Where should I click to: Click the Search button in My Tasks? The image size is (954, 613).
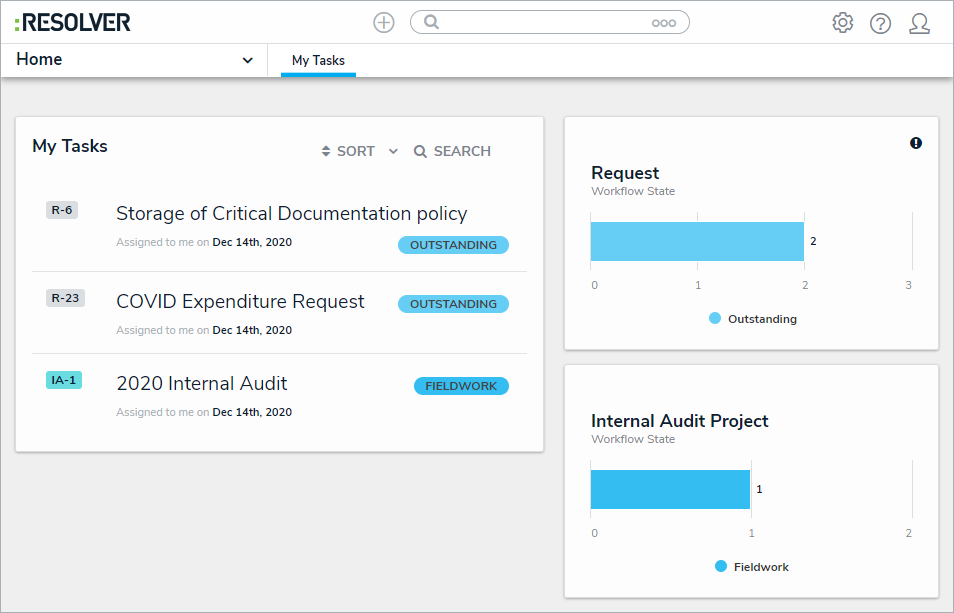(x=452, y=151)
